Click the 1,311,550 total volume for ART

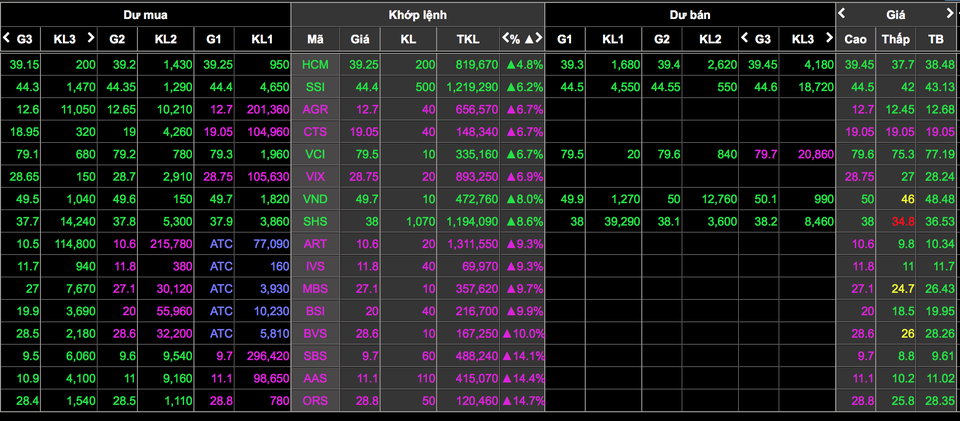(472, 244)
